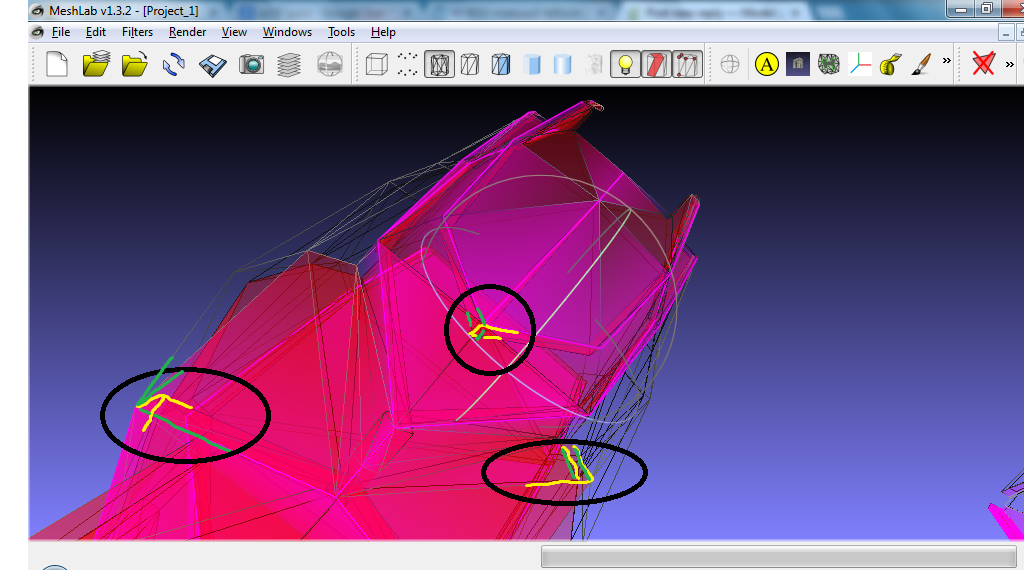Viewport: 1024px width, 570px height.
Task: Toggle the light bulb lighting button
Action: click(x=625, y=65)
